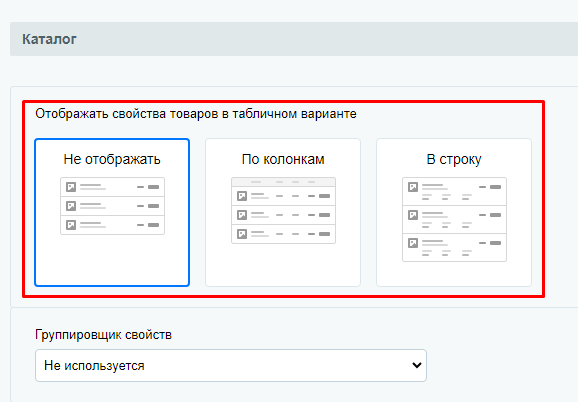Viewport: 578px width, 402px height.
Task: Click top image placeholder icon in "В строку" preview
Action: click(413, 187)
